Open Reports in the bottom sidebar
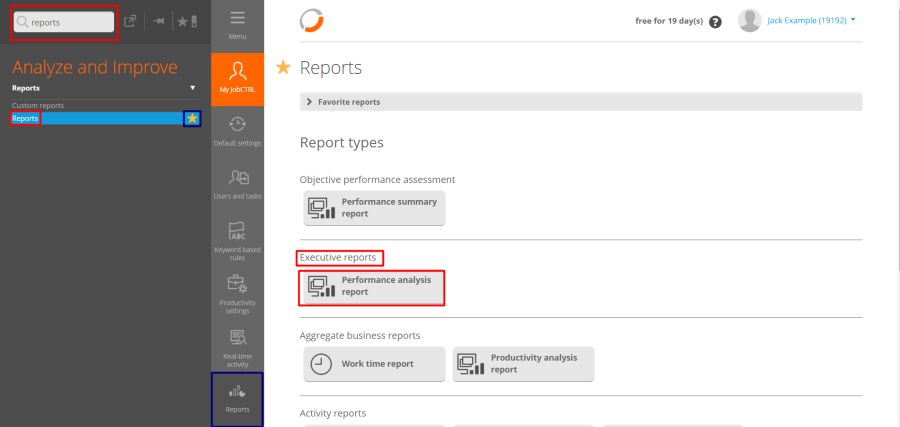This screenshot has width=900, height=427. pos(237,398)
